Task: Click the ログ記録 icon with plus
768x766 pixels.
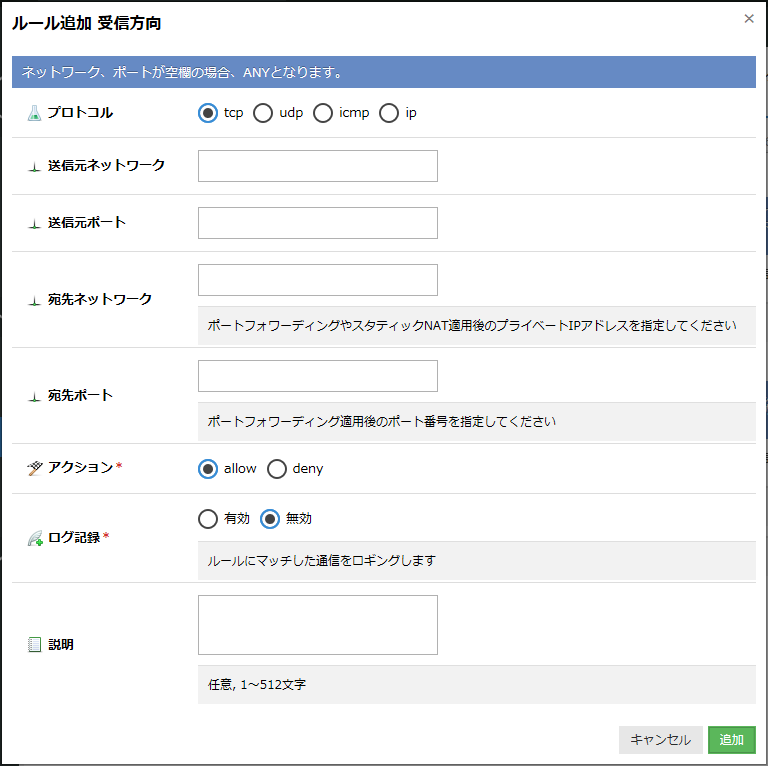Action: (x=35, y=538)
